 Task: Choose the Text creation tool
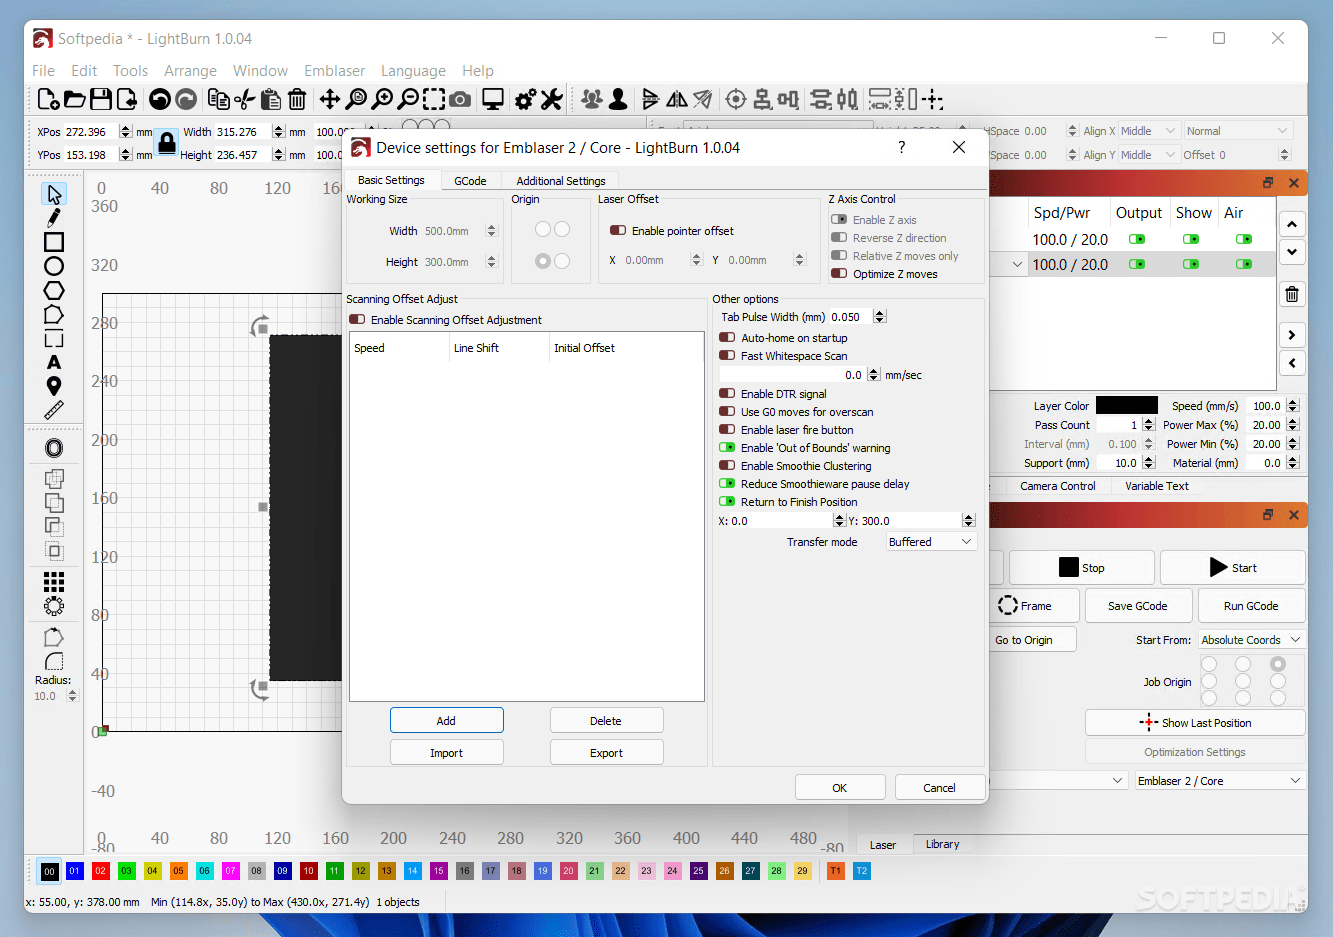coord(54,362)
